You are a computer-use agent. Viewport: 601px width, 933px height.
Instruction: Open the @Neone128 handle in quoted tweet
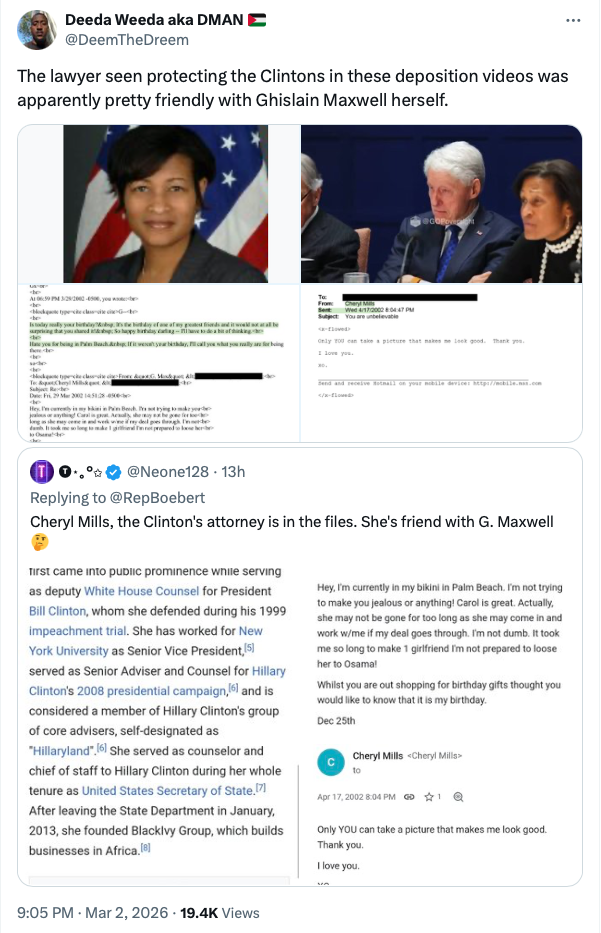[x=168, y=472]
